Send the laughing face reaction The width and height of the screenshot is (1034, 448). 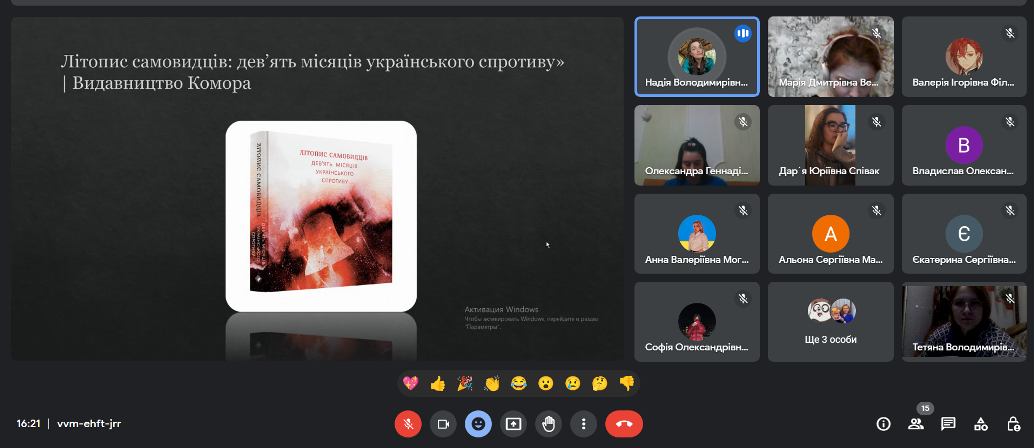pos(518,383)
